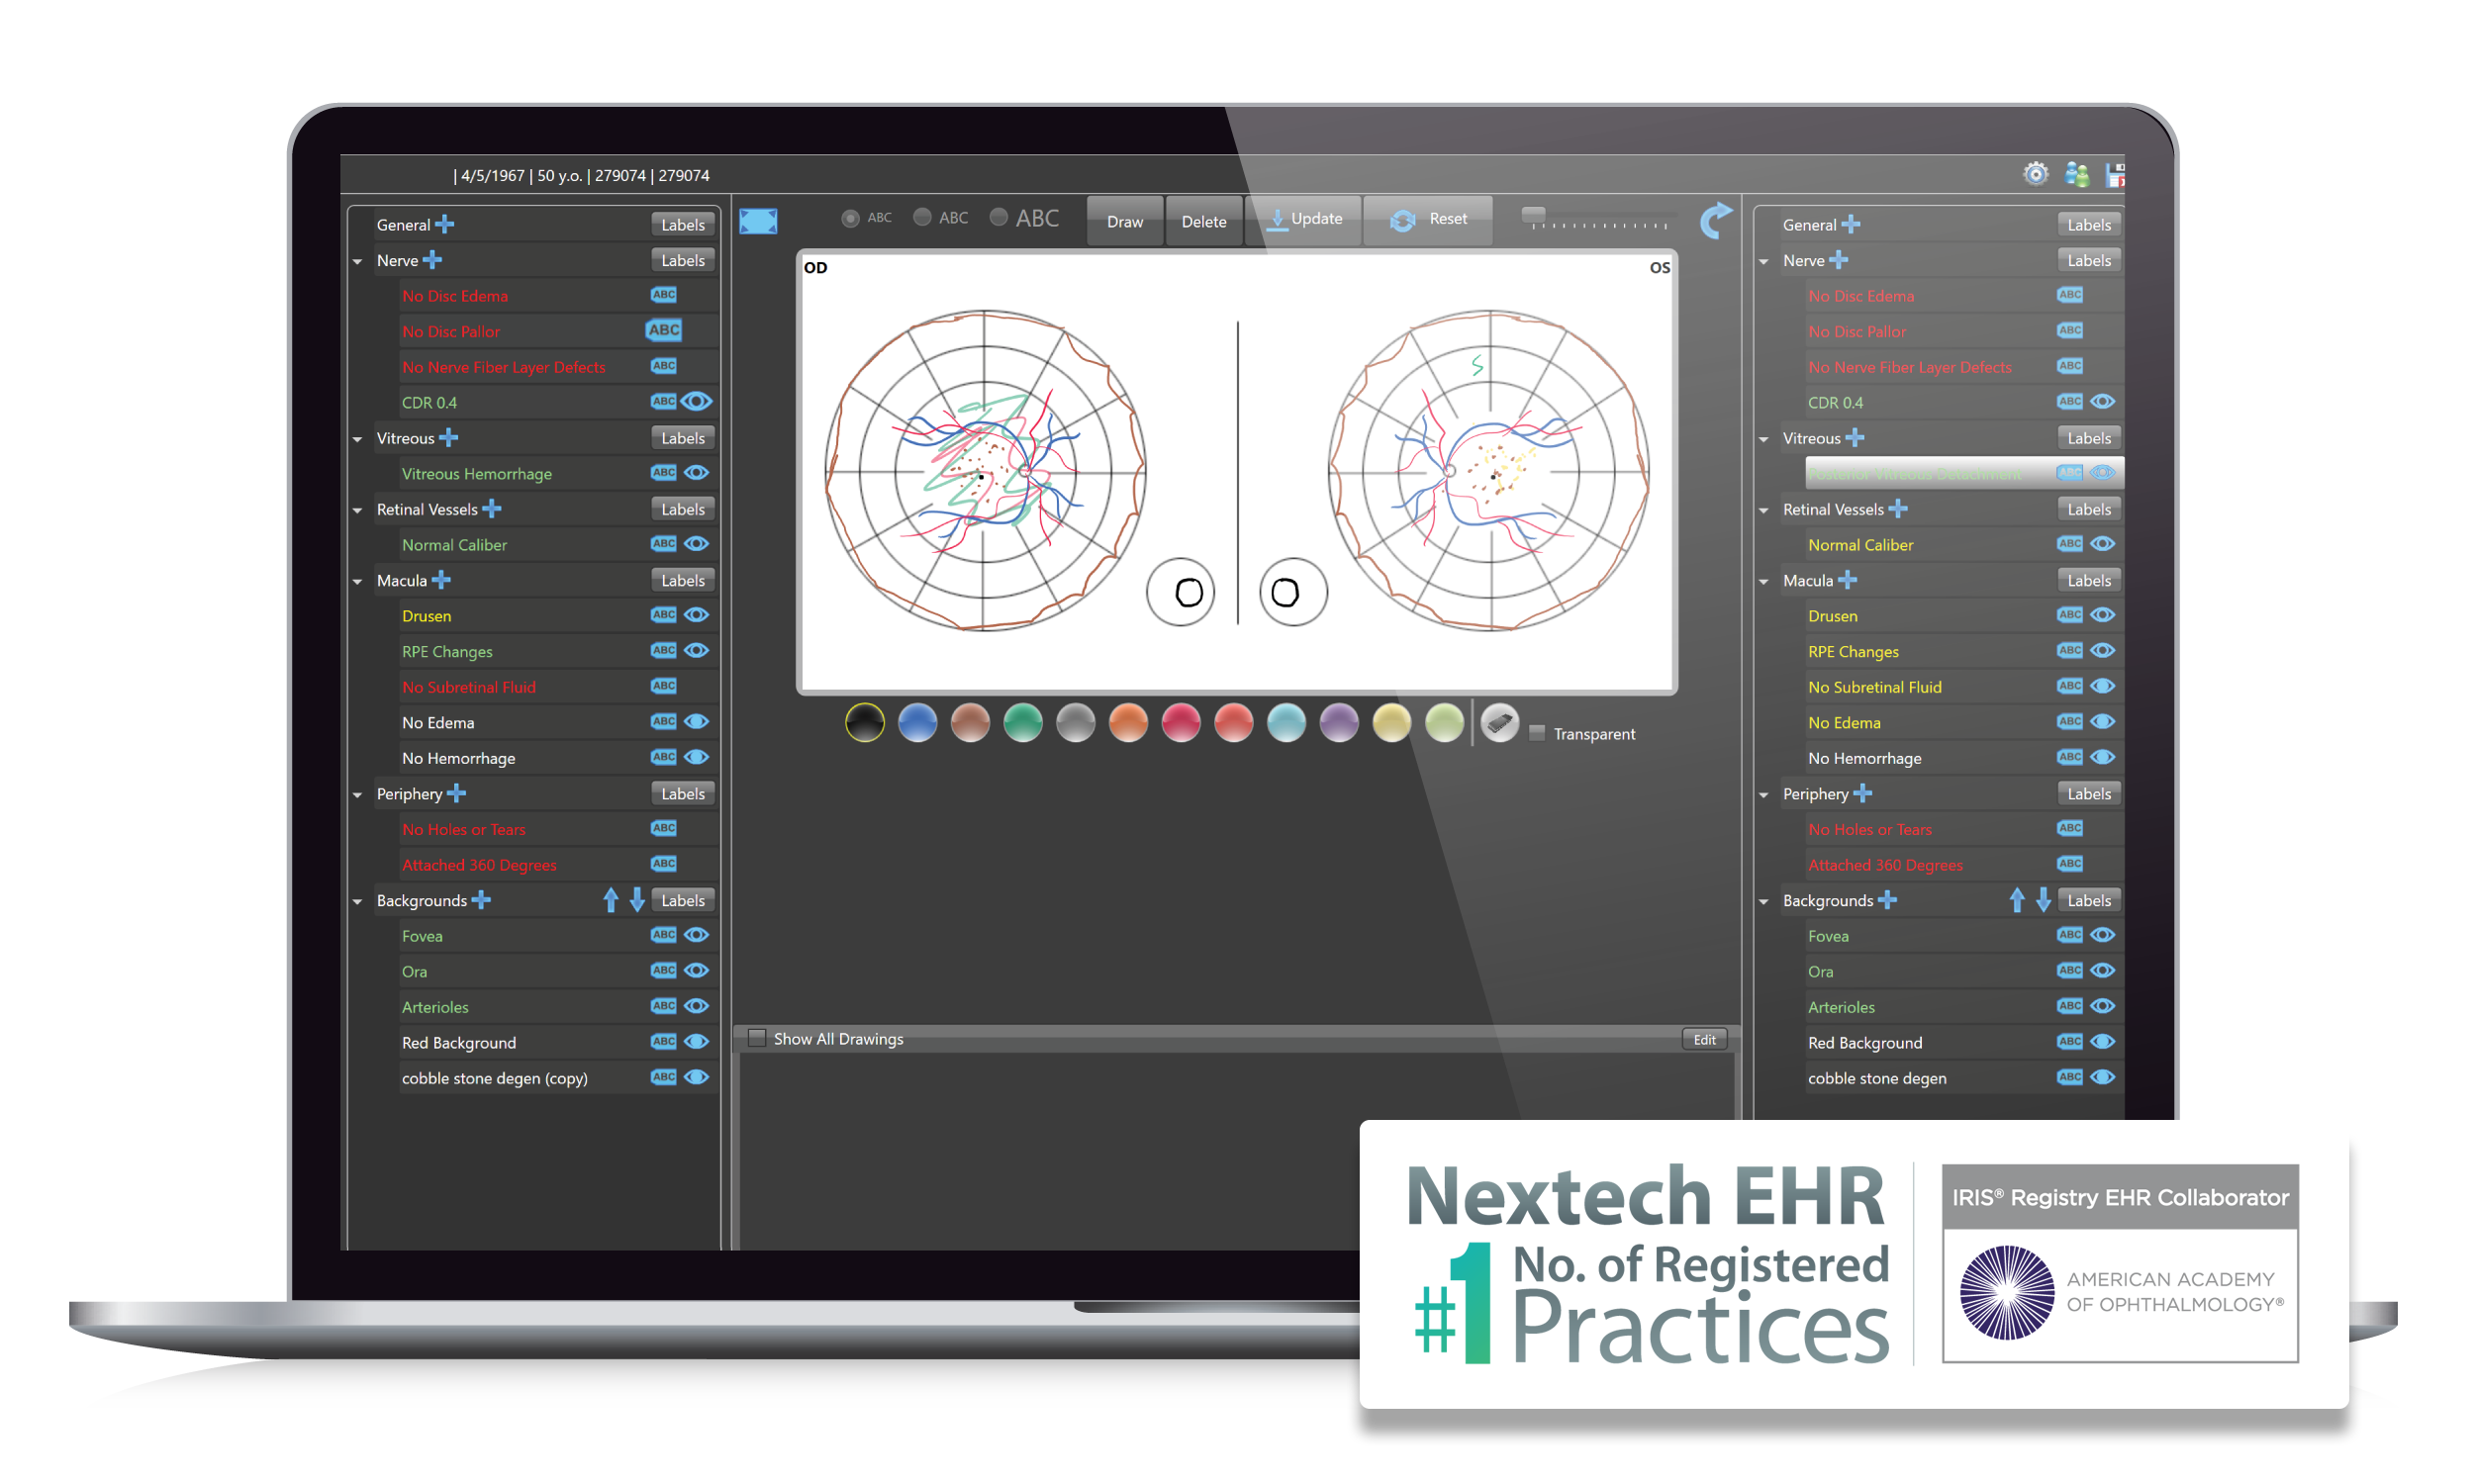2474x1484 pixels.
Task: Add item to left Macula section
Action: click(441, 580)
